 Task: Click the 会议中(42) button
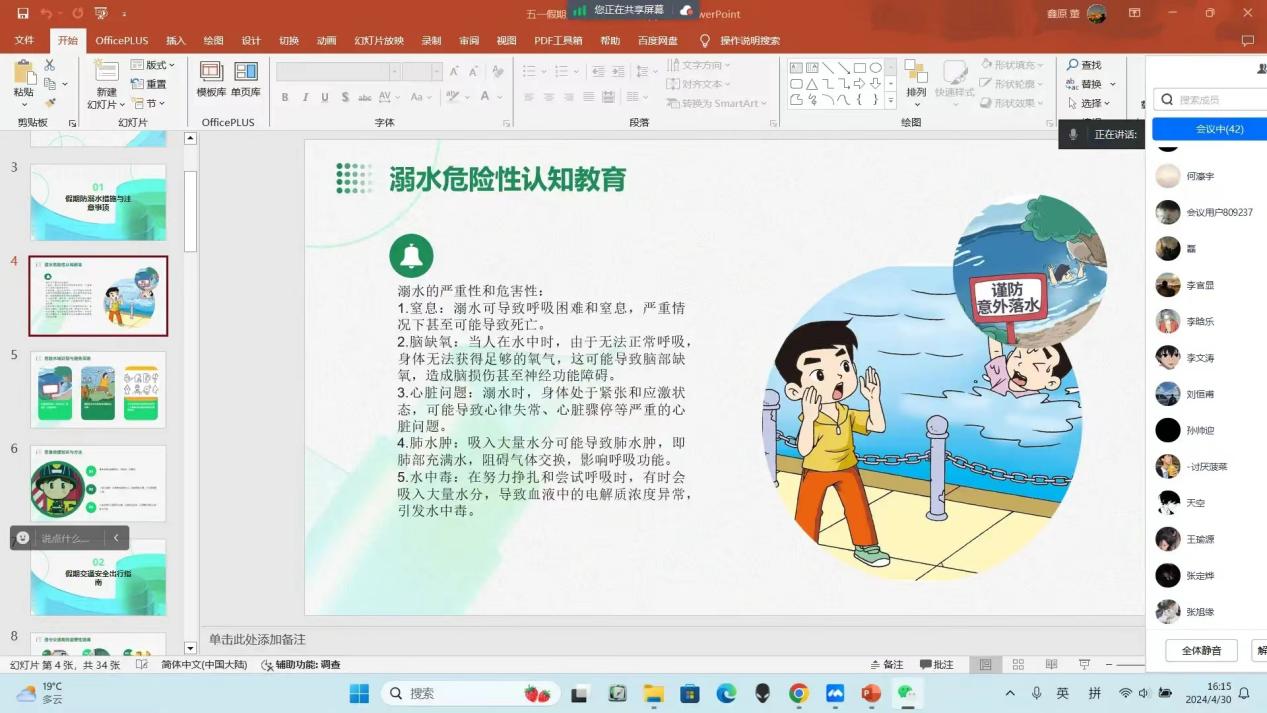click(1212, 129)
